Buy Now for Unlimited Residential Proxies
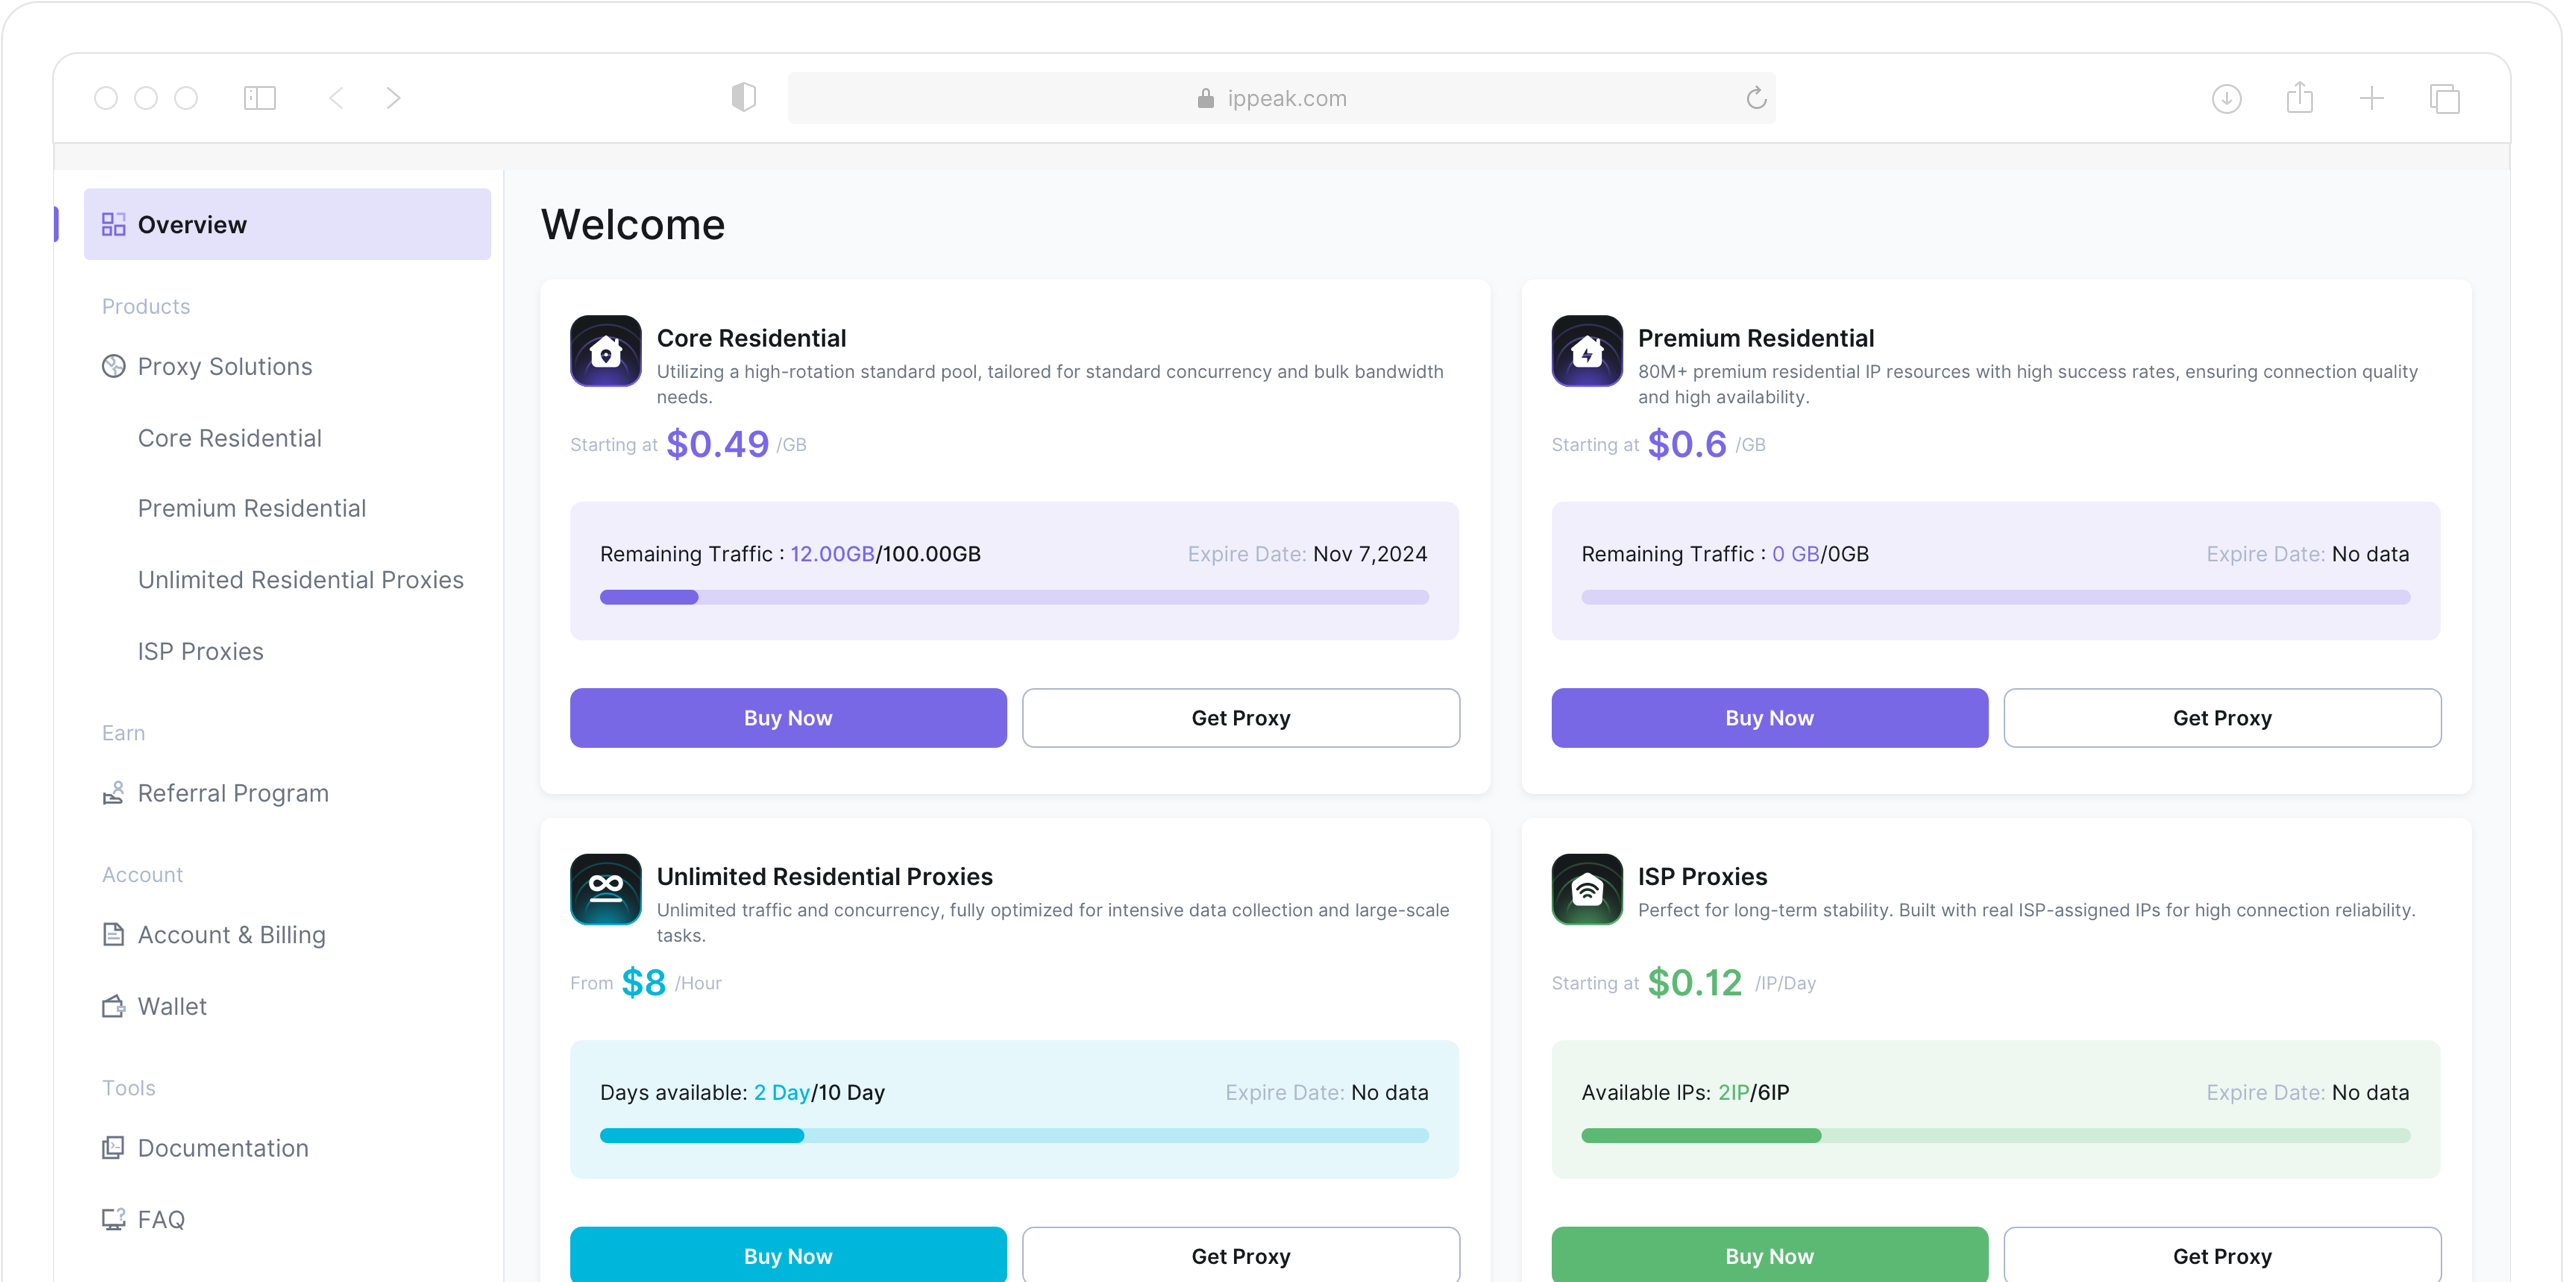The image size is (2564, 1282). click(x=788, y=1254)
